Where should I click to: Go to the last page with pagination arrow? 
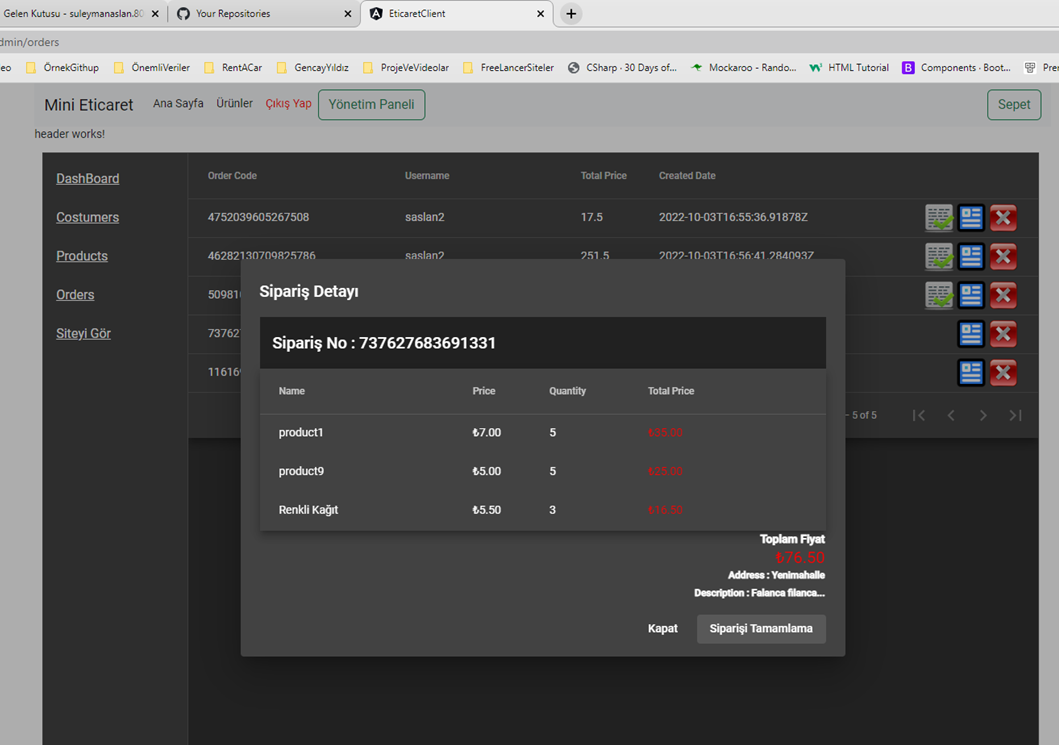coord(1015,415)
